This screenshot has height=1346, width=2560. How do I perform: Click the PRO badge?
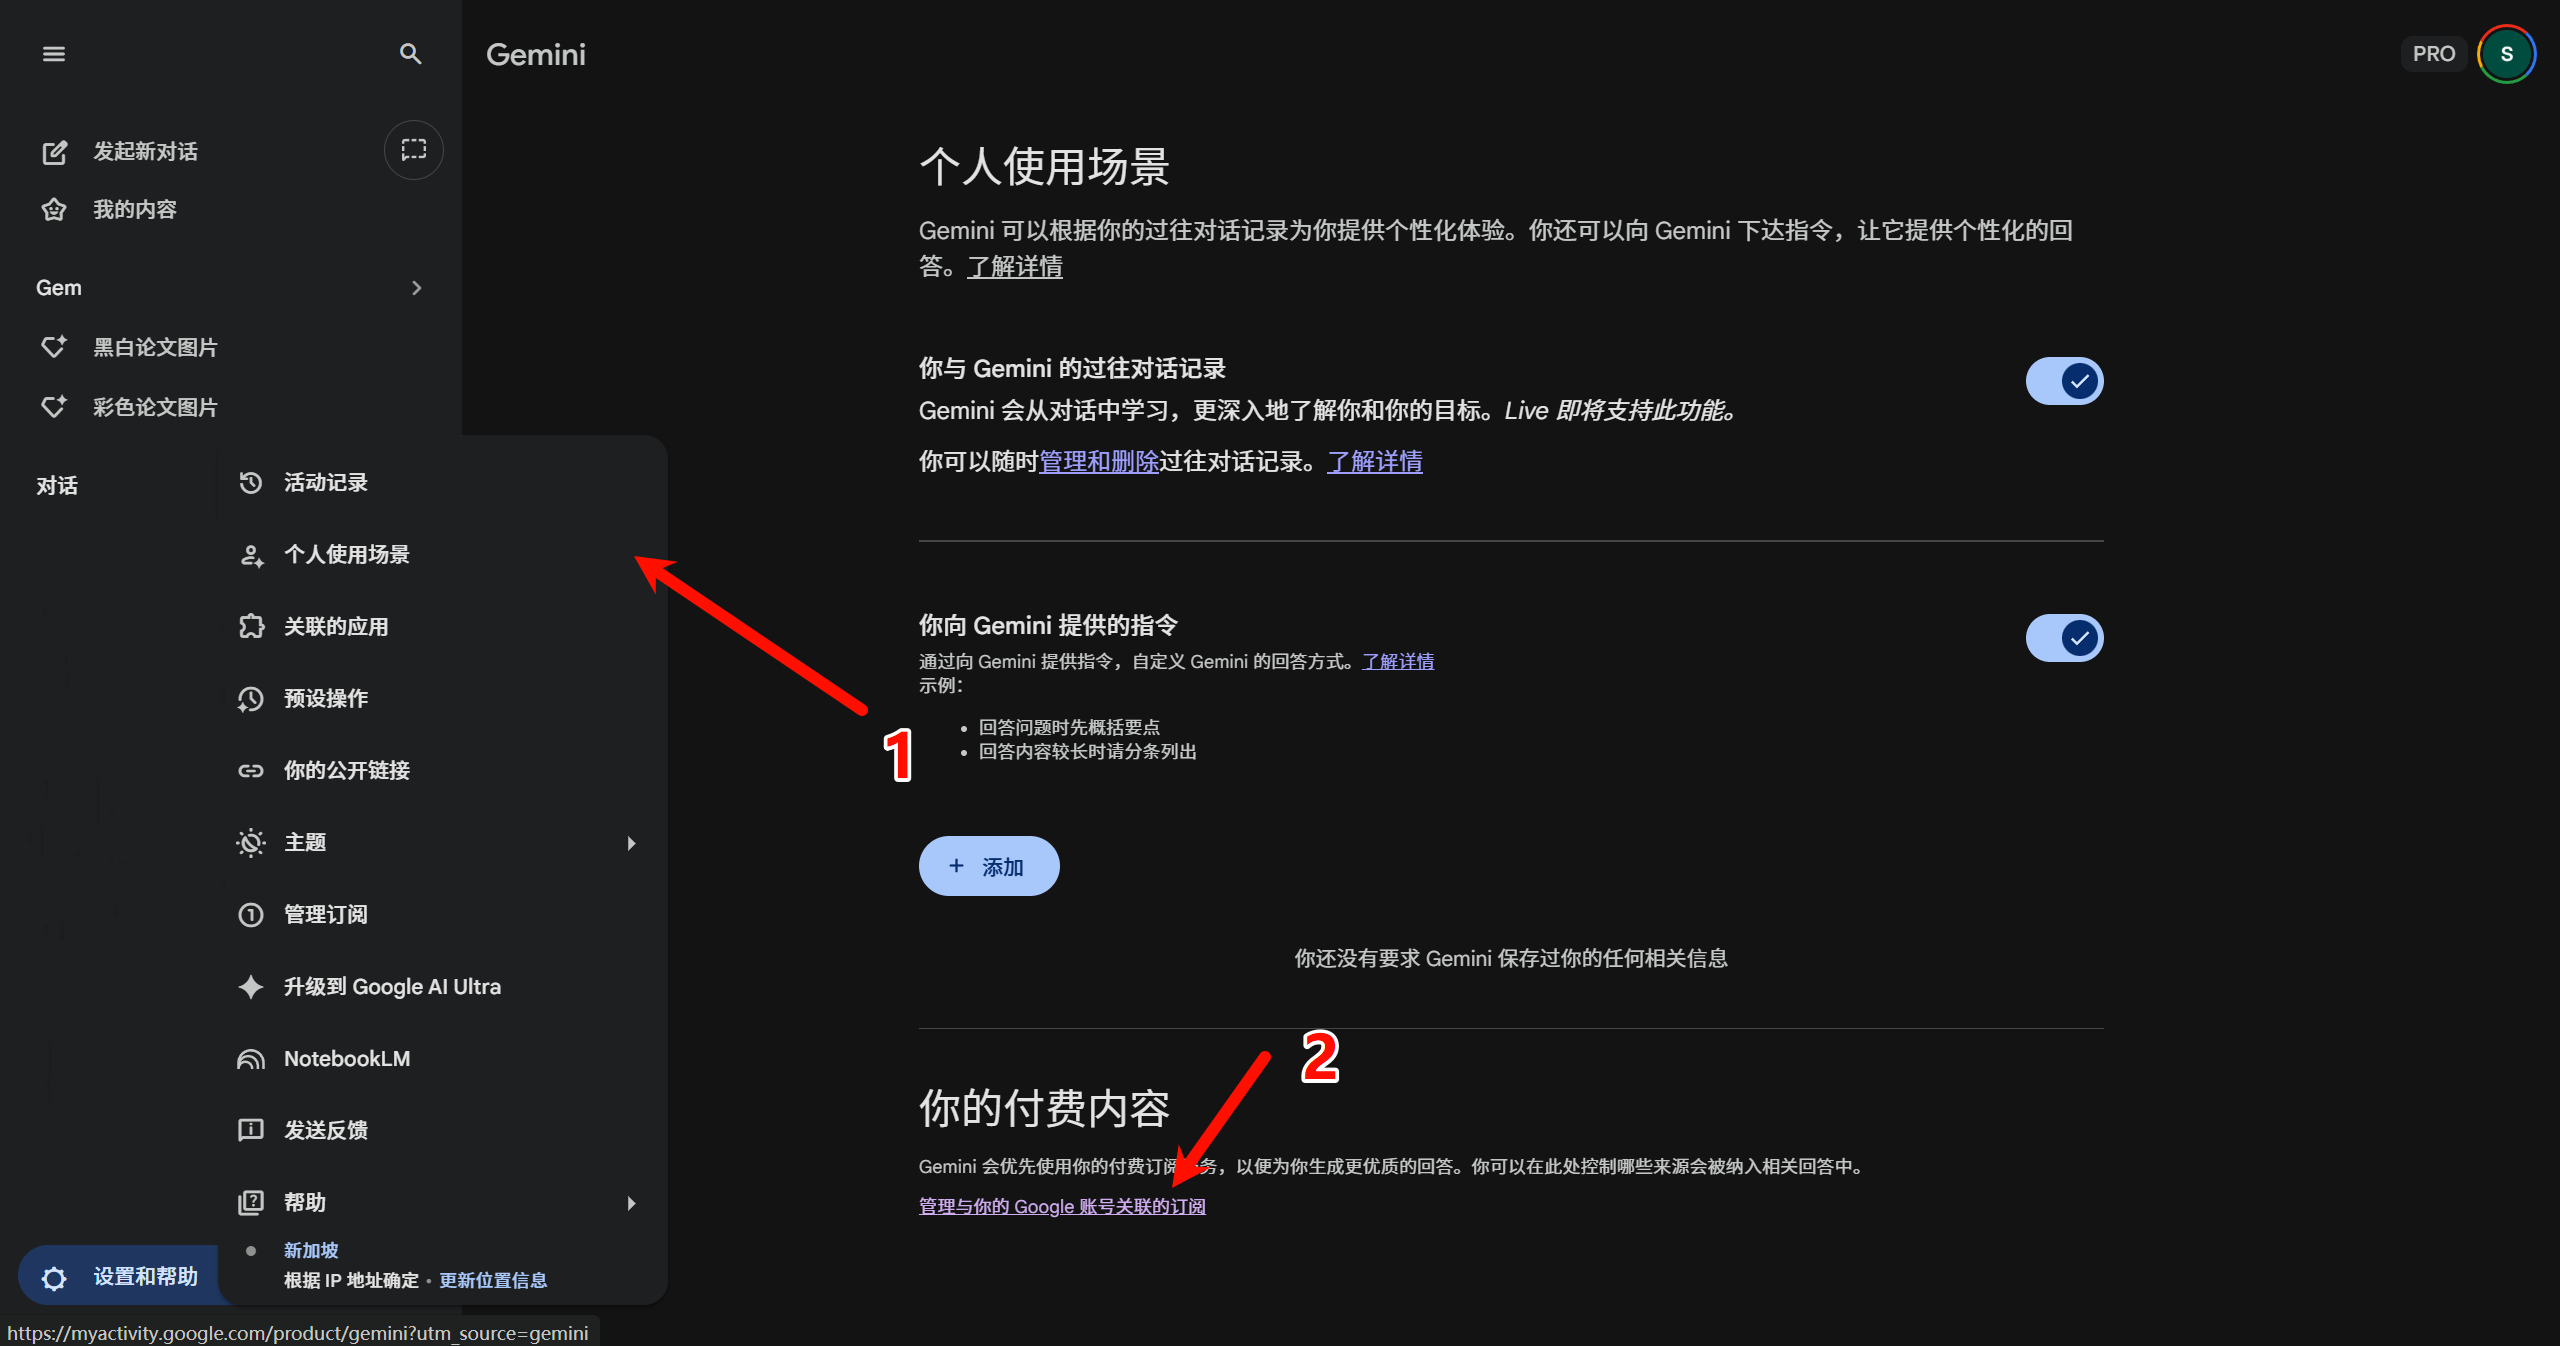2434,54
